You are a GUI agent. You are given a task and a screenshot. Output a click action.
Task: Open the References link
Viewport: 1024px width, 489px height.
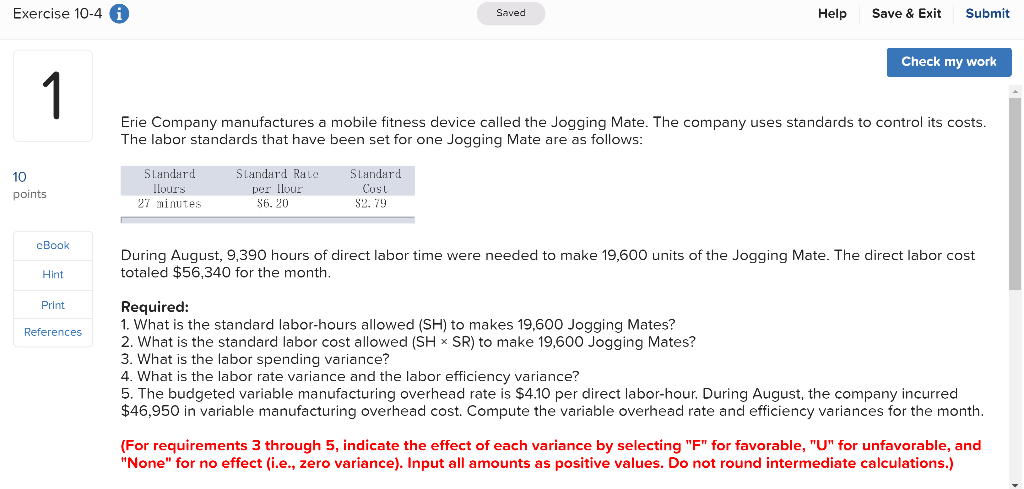coord(53,332)
